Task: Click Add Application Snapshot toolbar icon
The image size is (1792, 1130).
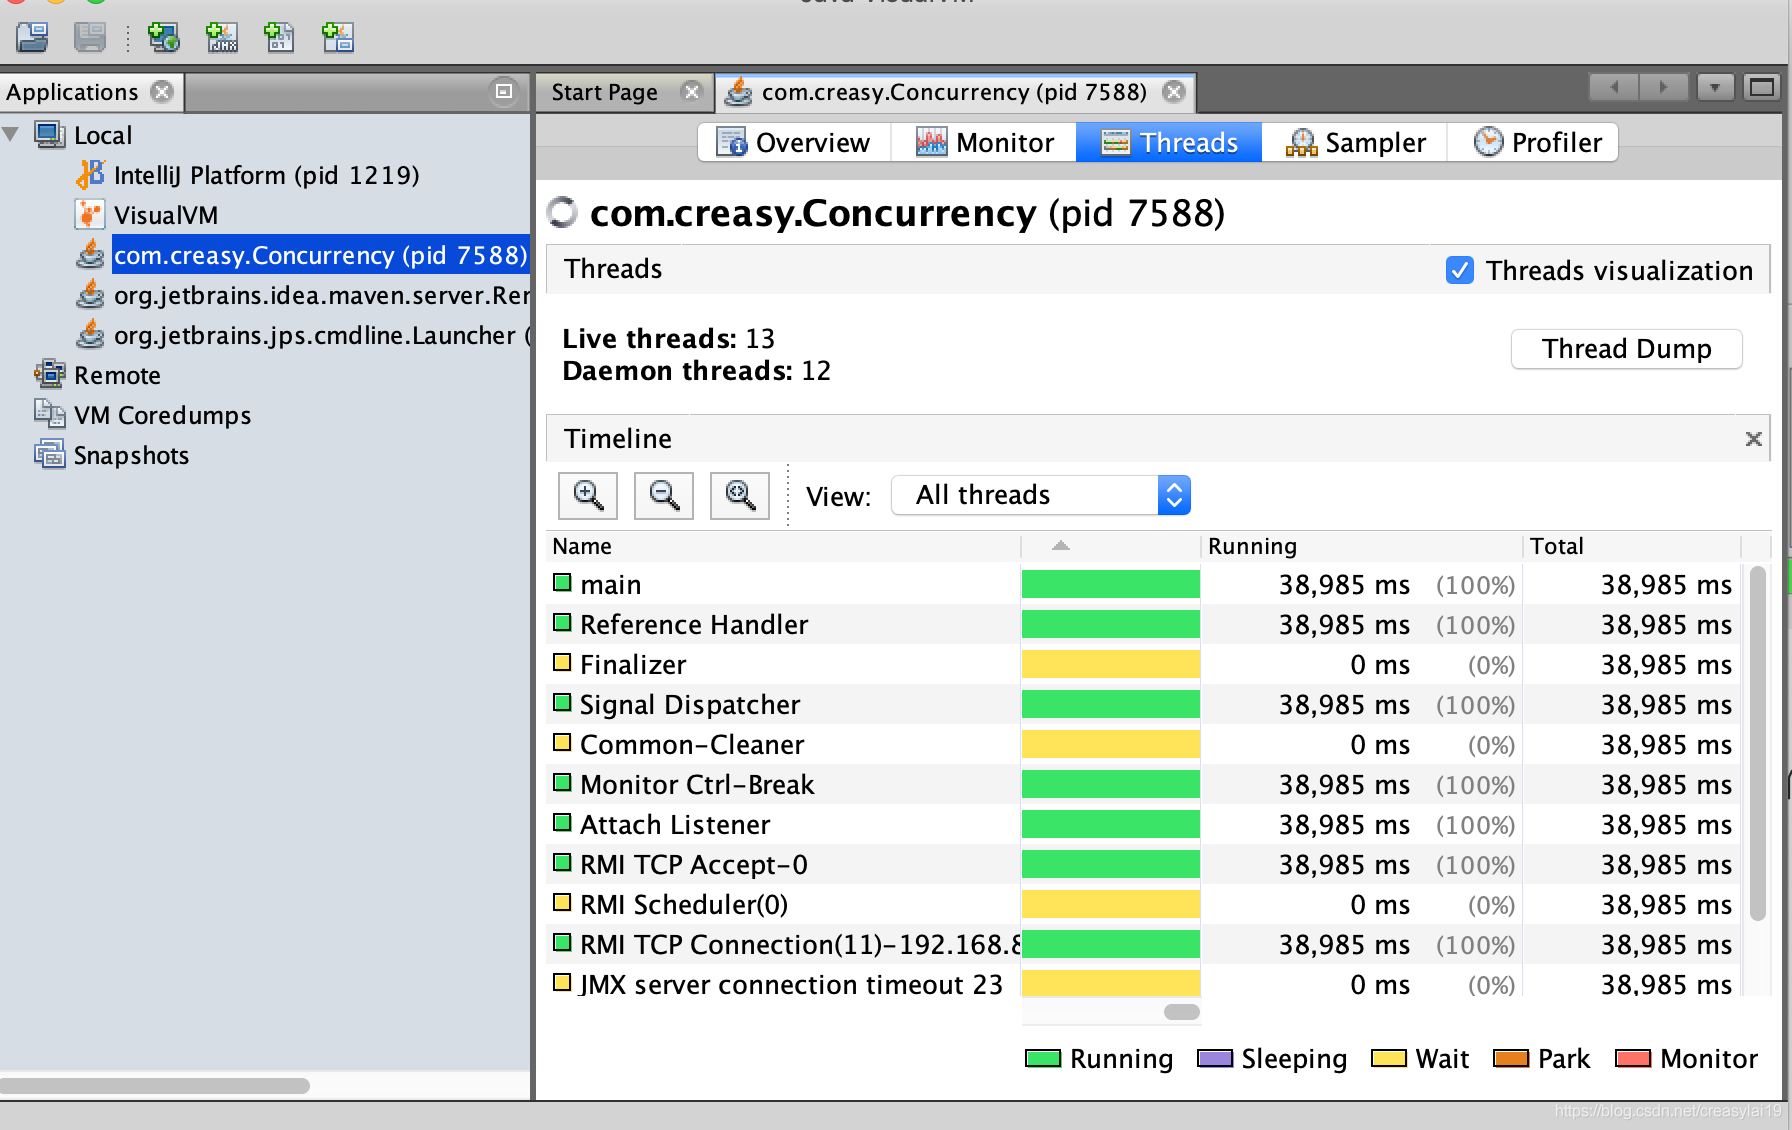Action: [337, 38]
